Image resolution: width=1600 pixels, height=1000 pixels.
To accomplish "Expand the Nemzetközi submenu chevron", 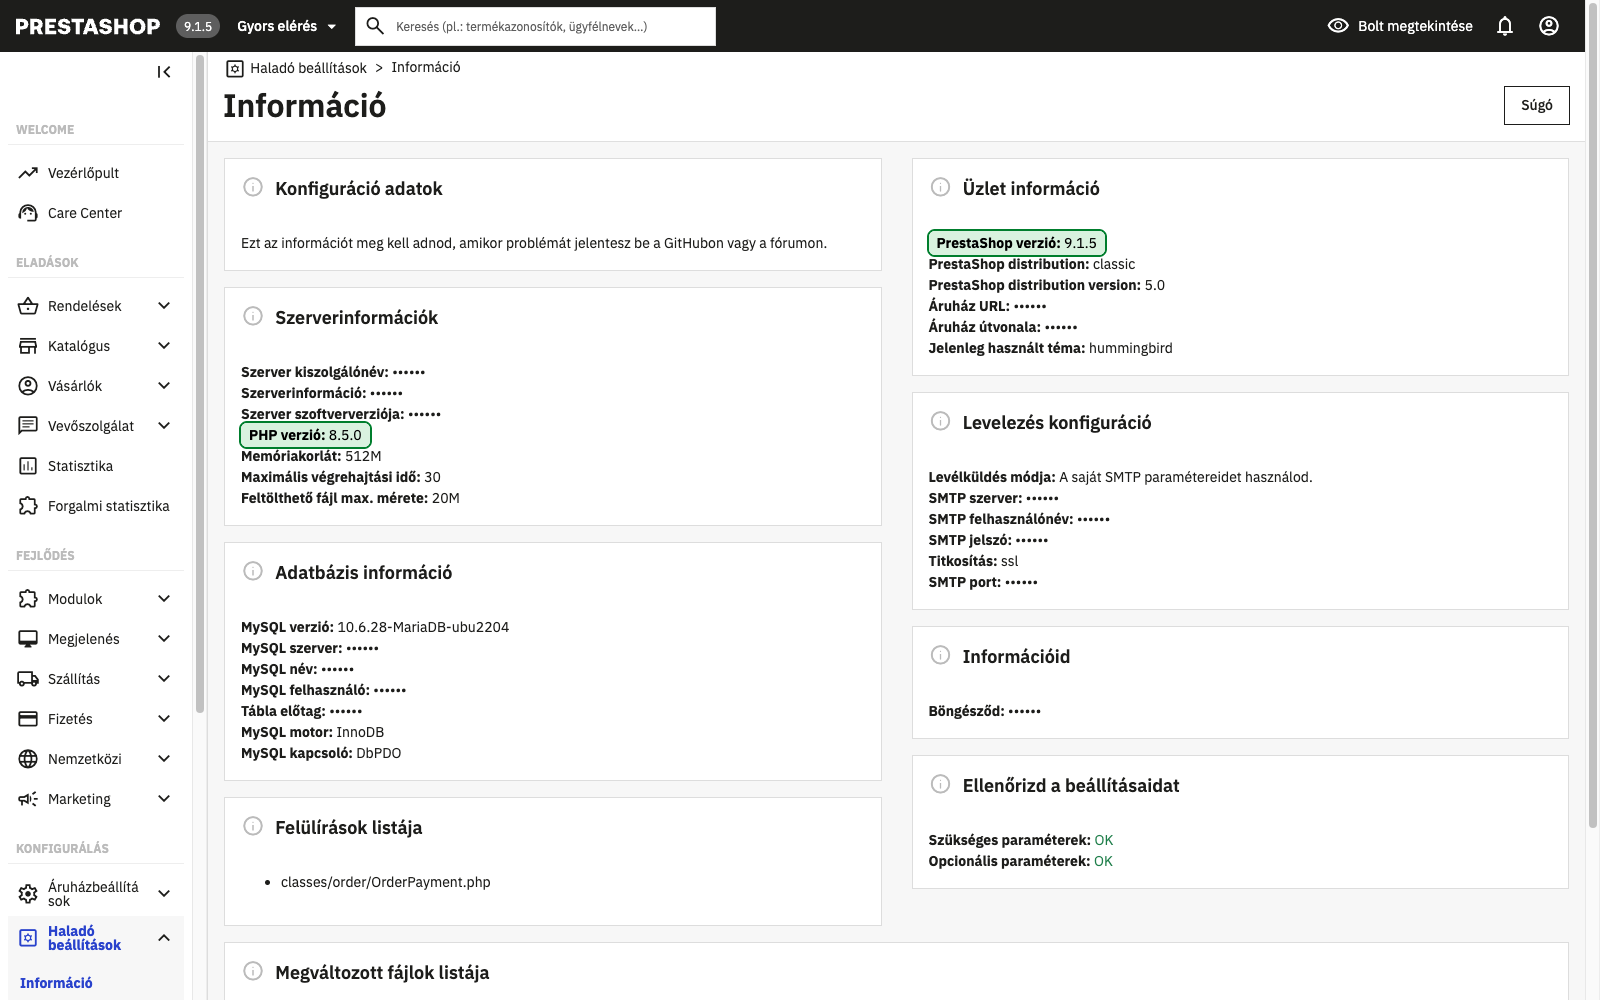I will (x=164, y=759).
